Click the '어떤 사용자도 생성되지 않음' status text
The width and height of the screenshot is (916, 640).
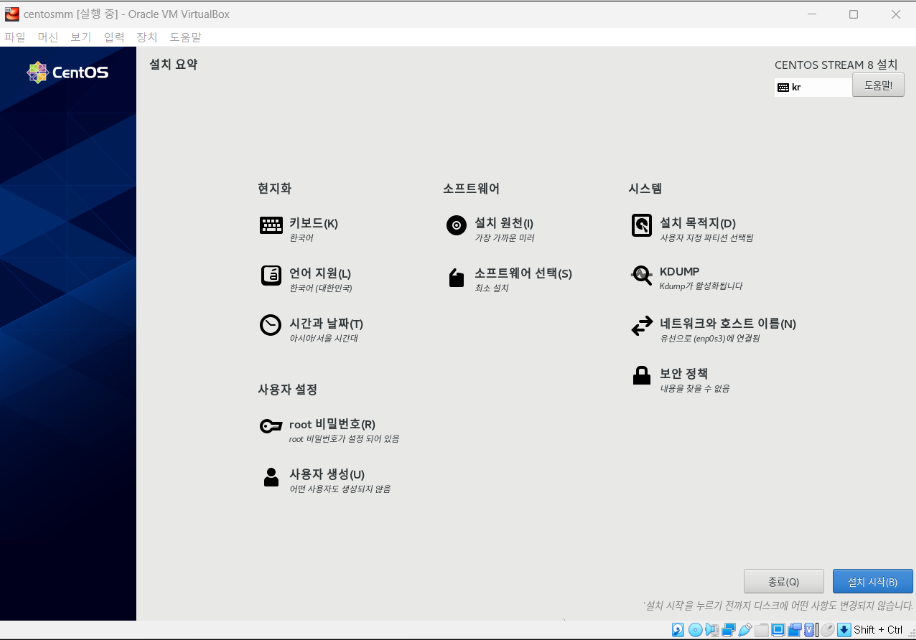click(x=340, y=489)
